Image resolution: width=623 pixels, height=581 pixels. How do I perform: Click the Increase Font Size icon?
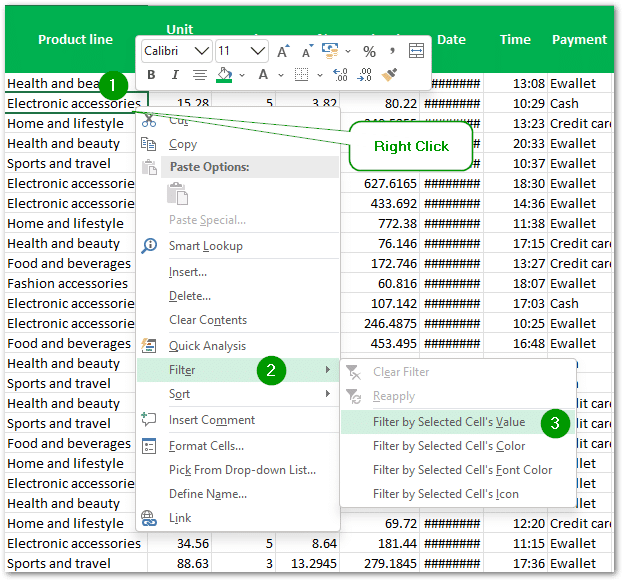click(x=283, y=51)
